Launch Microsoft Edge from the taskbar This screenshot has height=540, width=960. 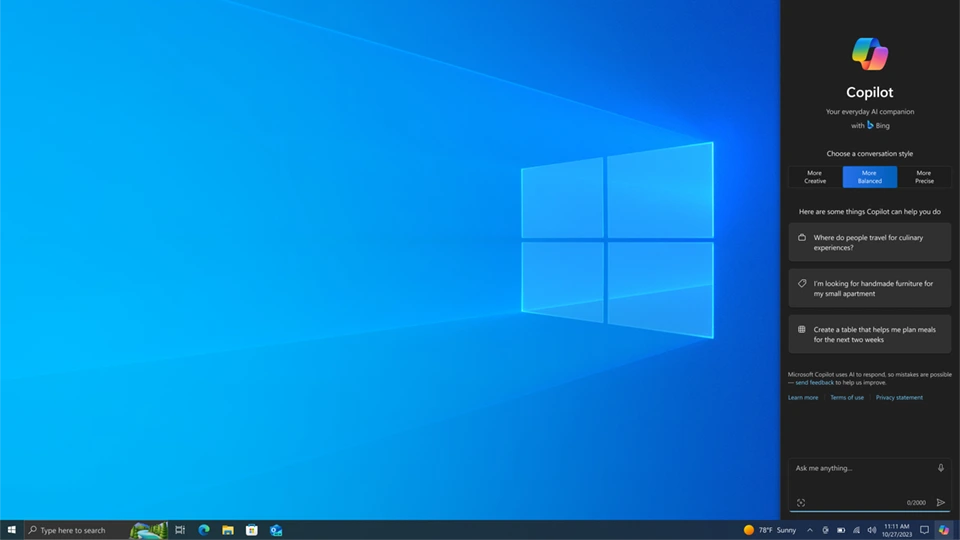point(204,530)
